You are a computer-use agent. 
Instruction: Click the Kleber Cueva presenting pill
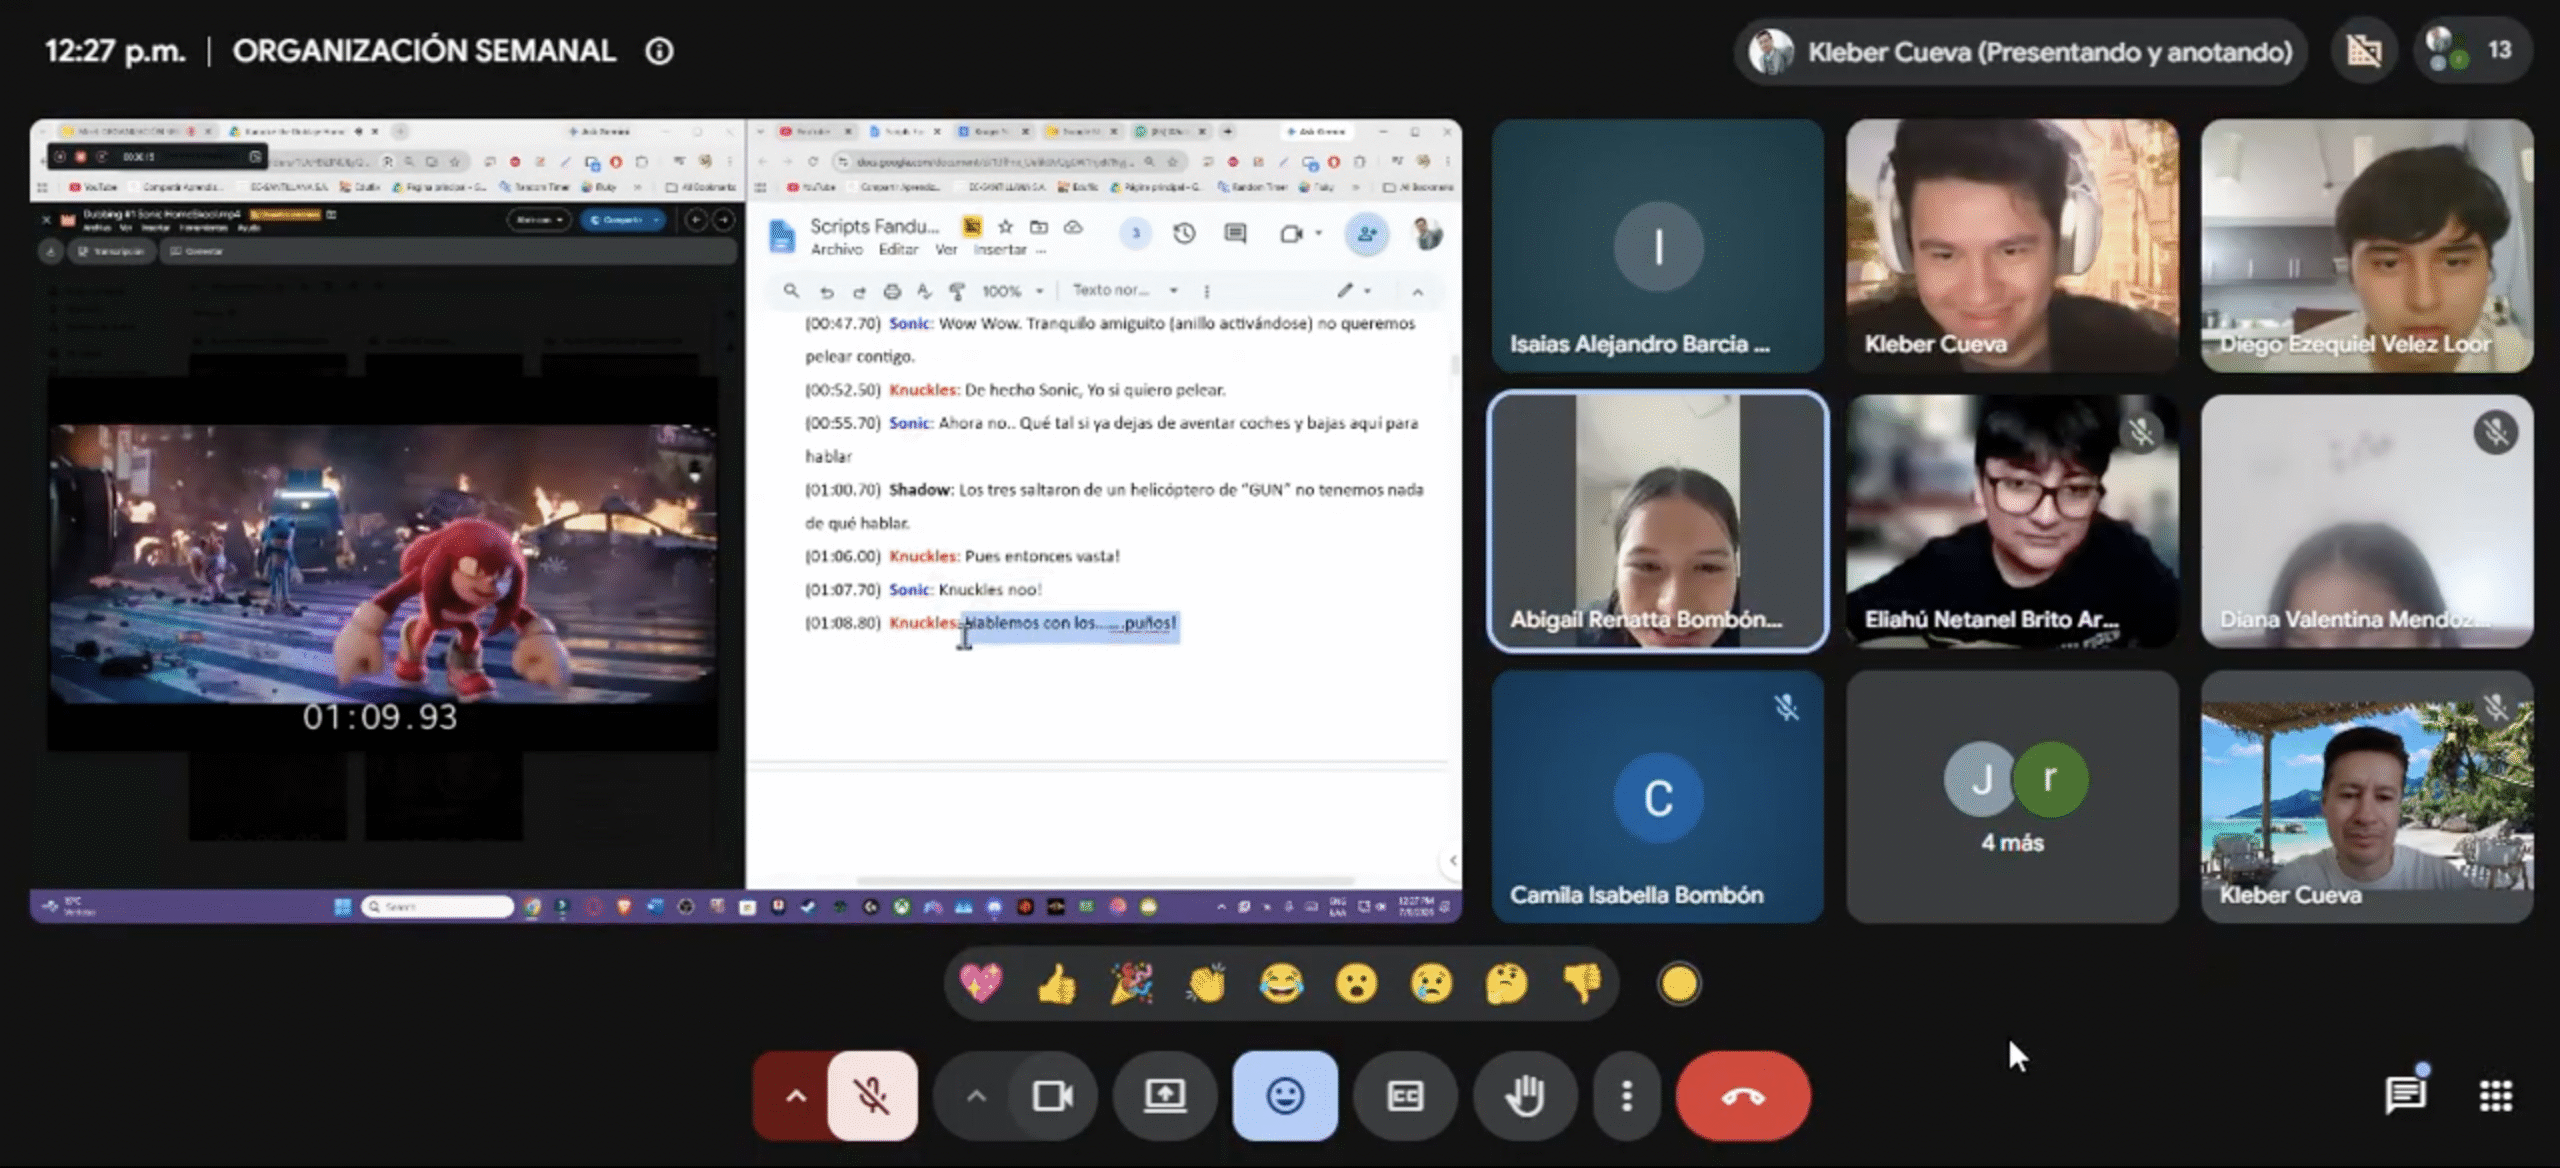pyautogui.click(x=2021, y=51)
